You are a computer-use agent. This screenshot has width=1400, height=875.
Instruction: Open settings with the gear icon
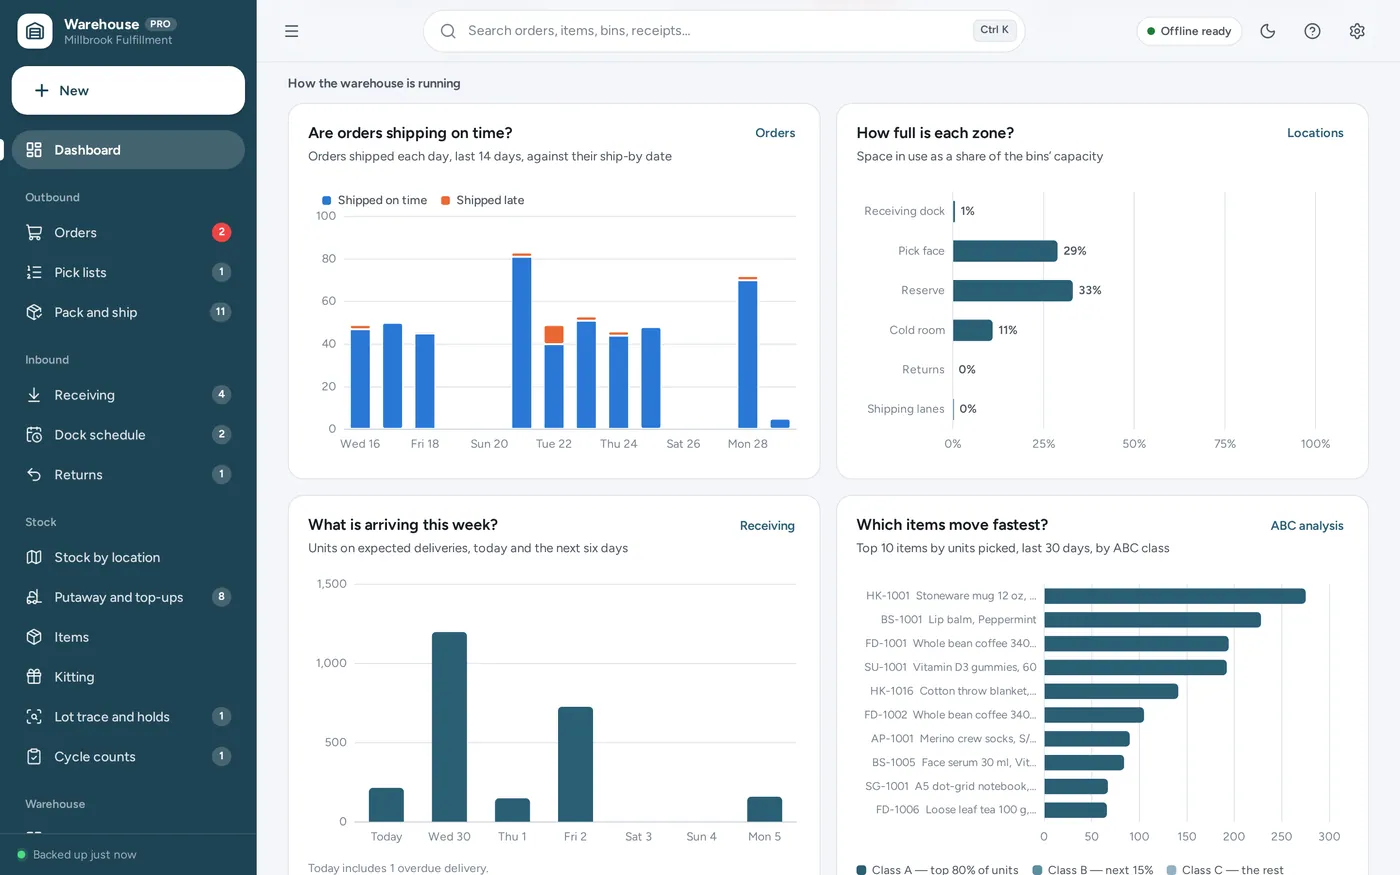1357,31
